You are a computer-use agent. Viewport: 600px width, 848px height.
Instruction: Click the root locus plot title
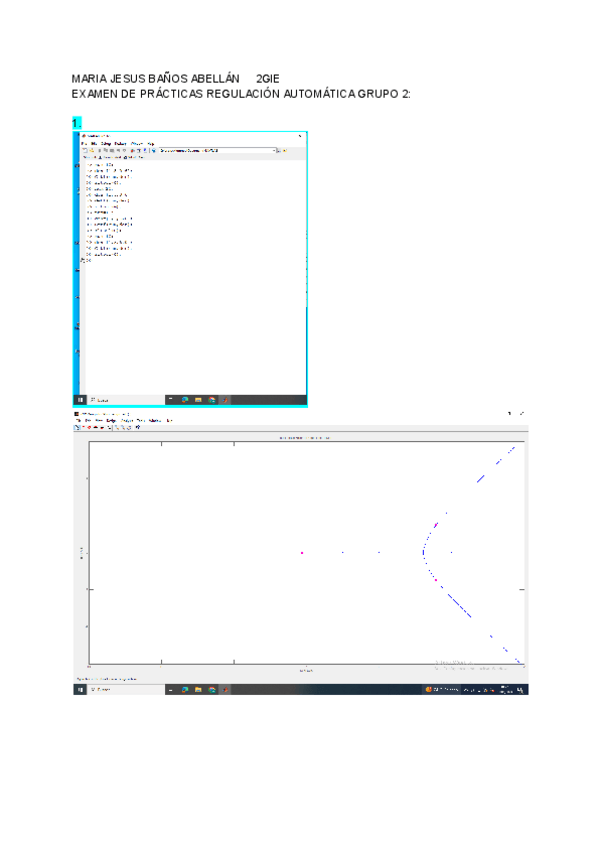304,437
